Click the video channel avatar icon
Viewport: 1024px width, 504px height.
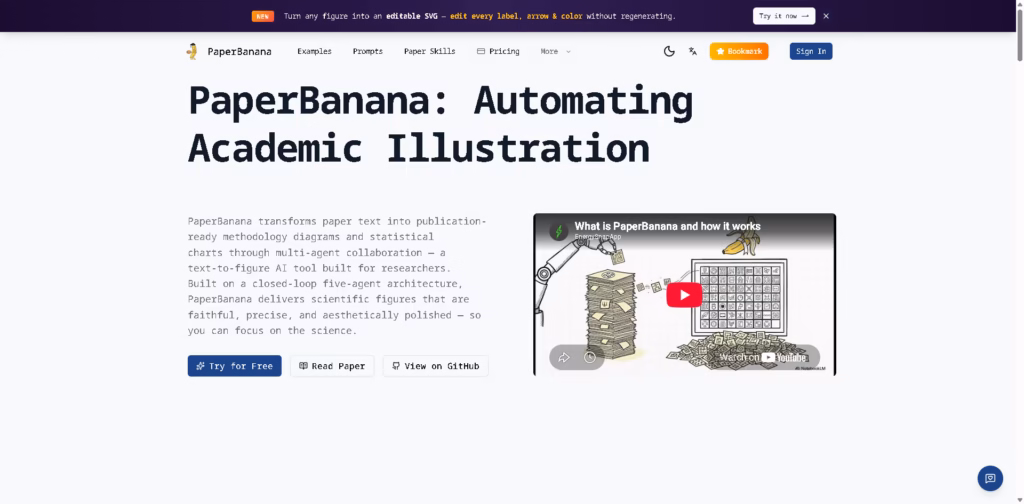558,231
